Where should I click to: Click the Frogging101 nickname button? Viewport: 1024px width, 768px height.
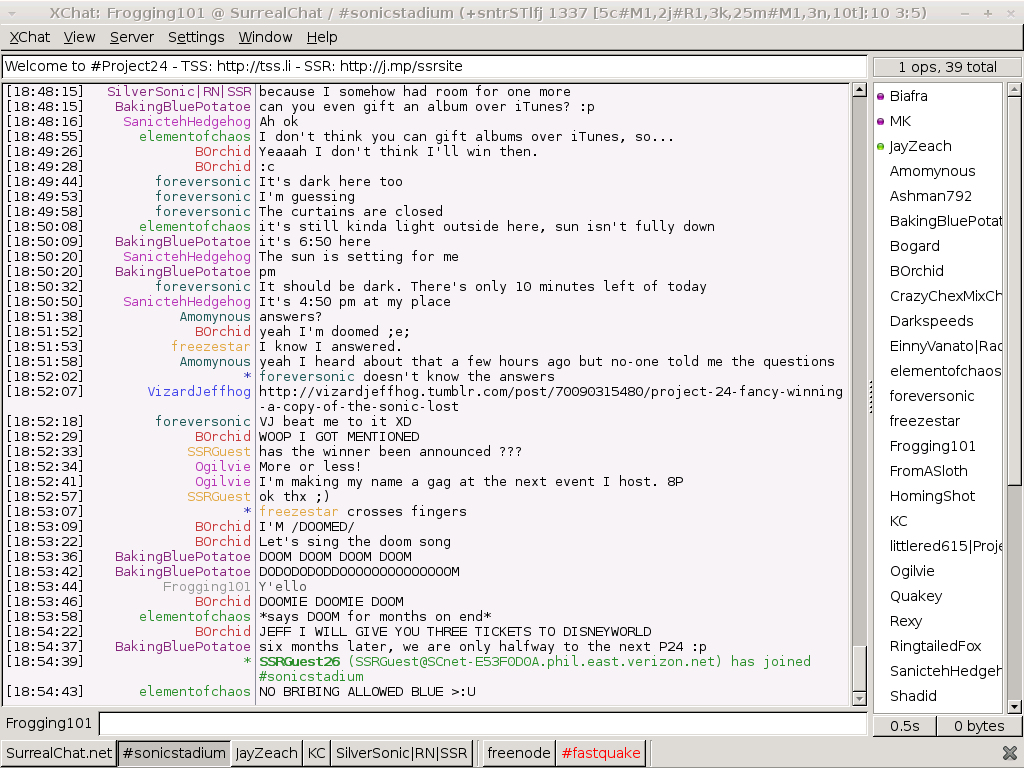[x=50, y=723]
